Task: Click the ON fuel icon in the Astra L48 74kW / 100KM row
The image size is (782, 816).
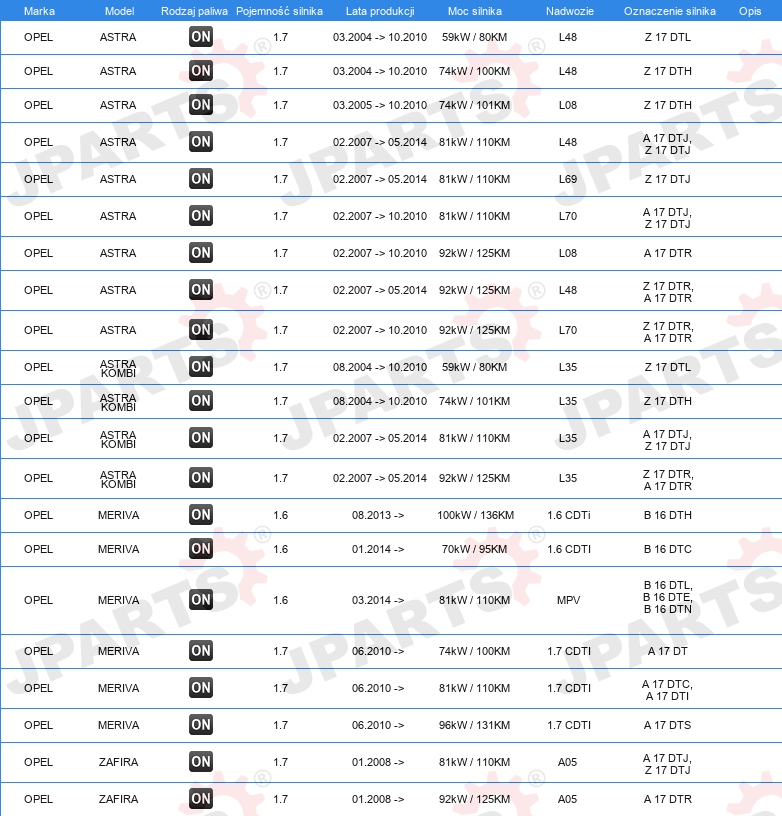Action: coord(201,71)
